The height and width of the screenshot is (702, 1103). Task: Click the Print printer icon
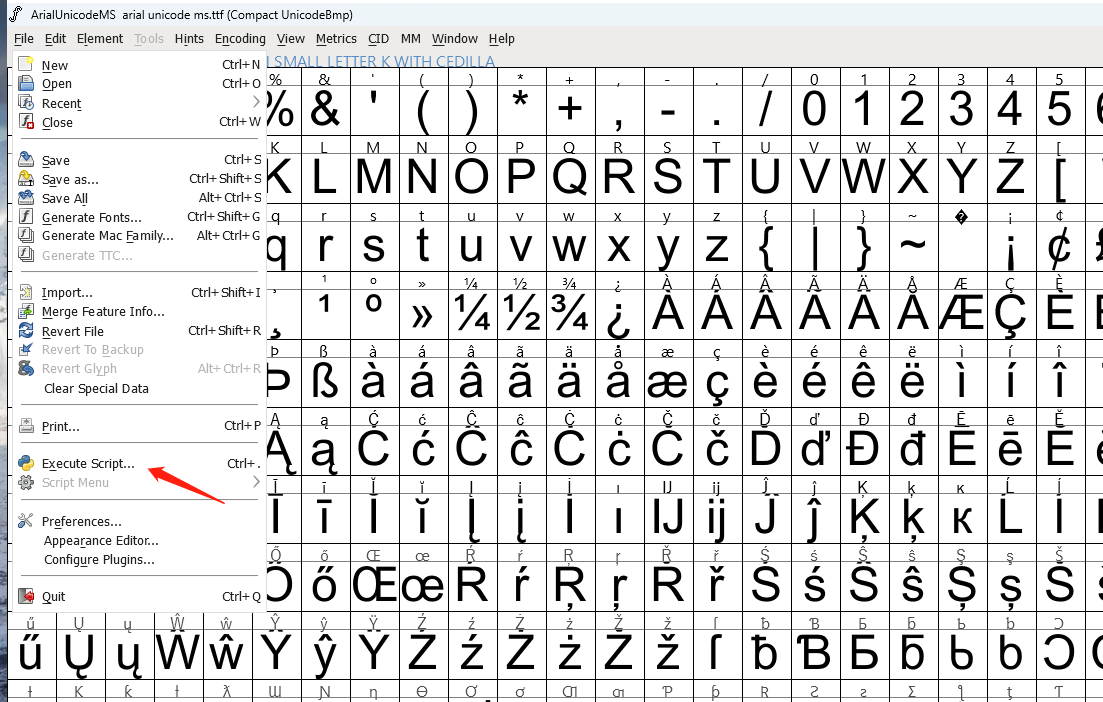26,426
